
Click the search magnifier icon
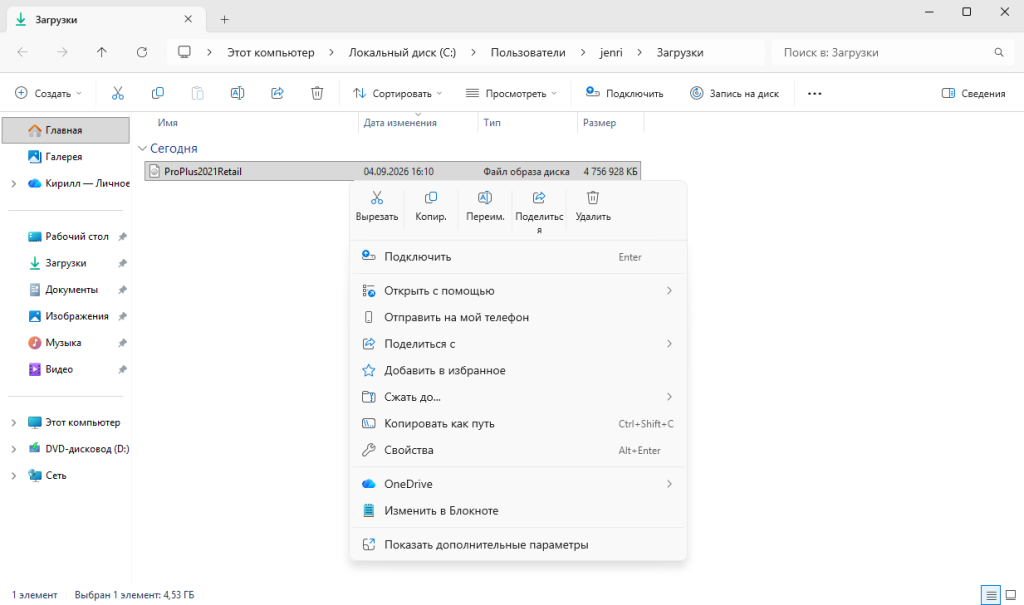[x=999, y=52]
